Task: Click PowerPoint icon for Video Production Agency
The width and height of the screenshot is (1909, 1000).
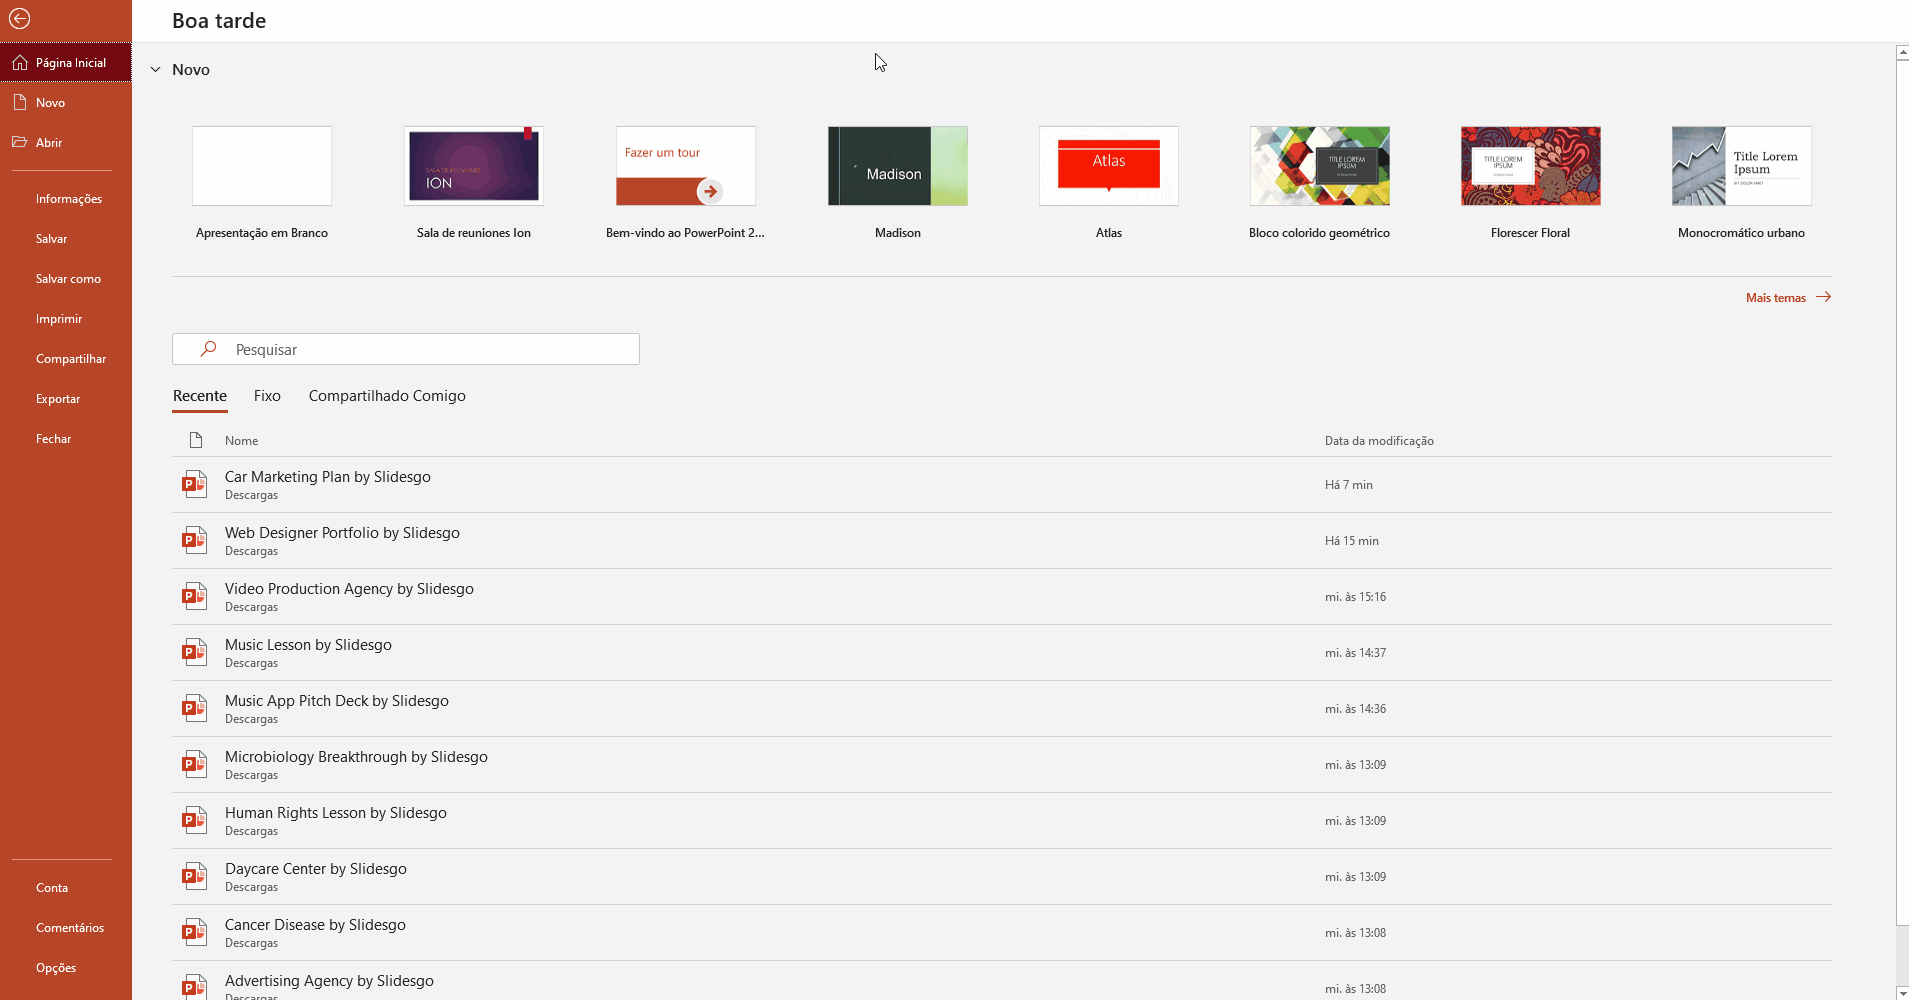Action: click(194, 596)
